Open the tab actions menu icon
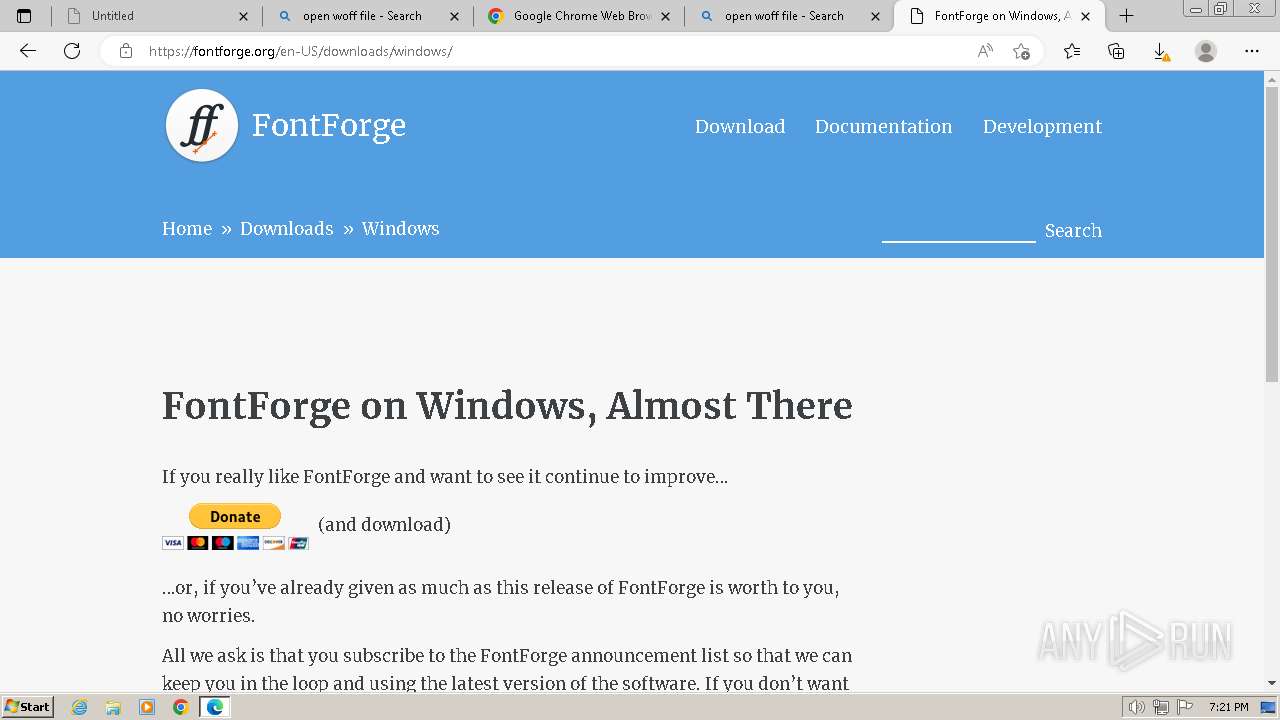The image size is (1280, 720). (24, 16)
